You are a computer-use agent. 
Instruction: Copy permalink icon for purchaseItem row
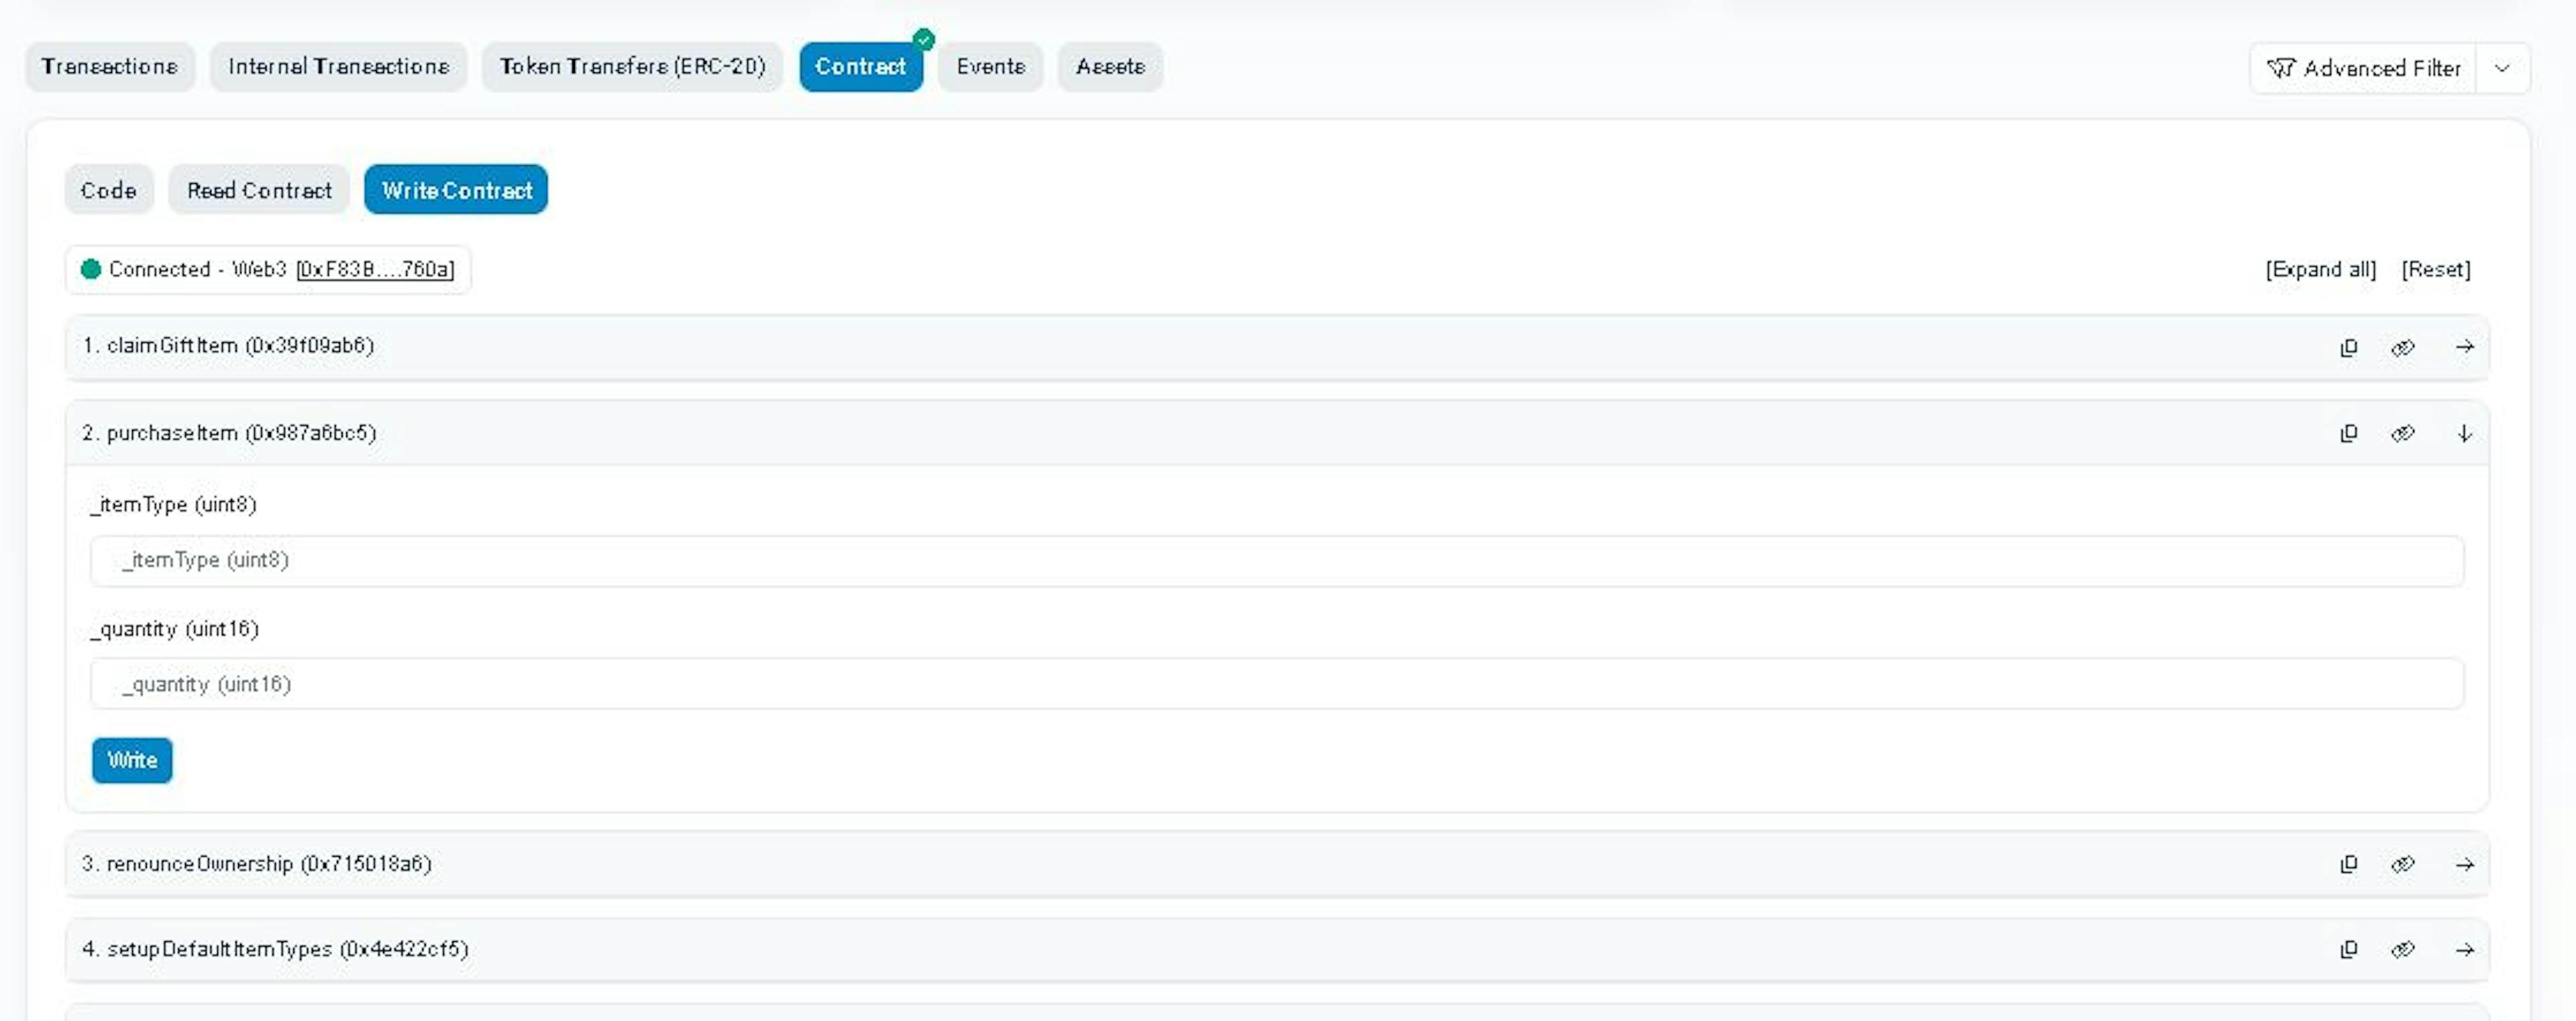2402,433
